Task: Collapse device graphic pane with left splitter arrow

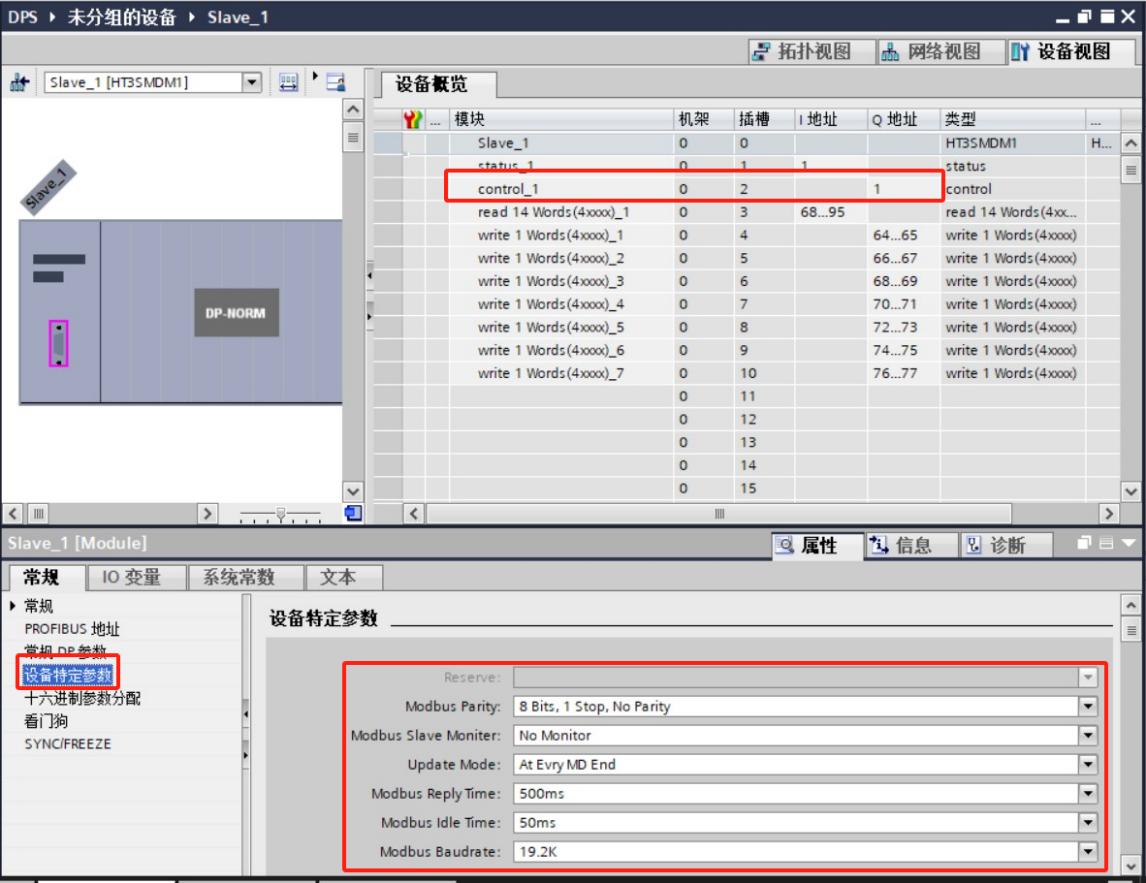Action: [x=369, y=276]
